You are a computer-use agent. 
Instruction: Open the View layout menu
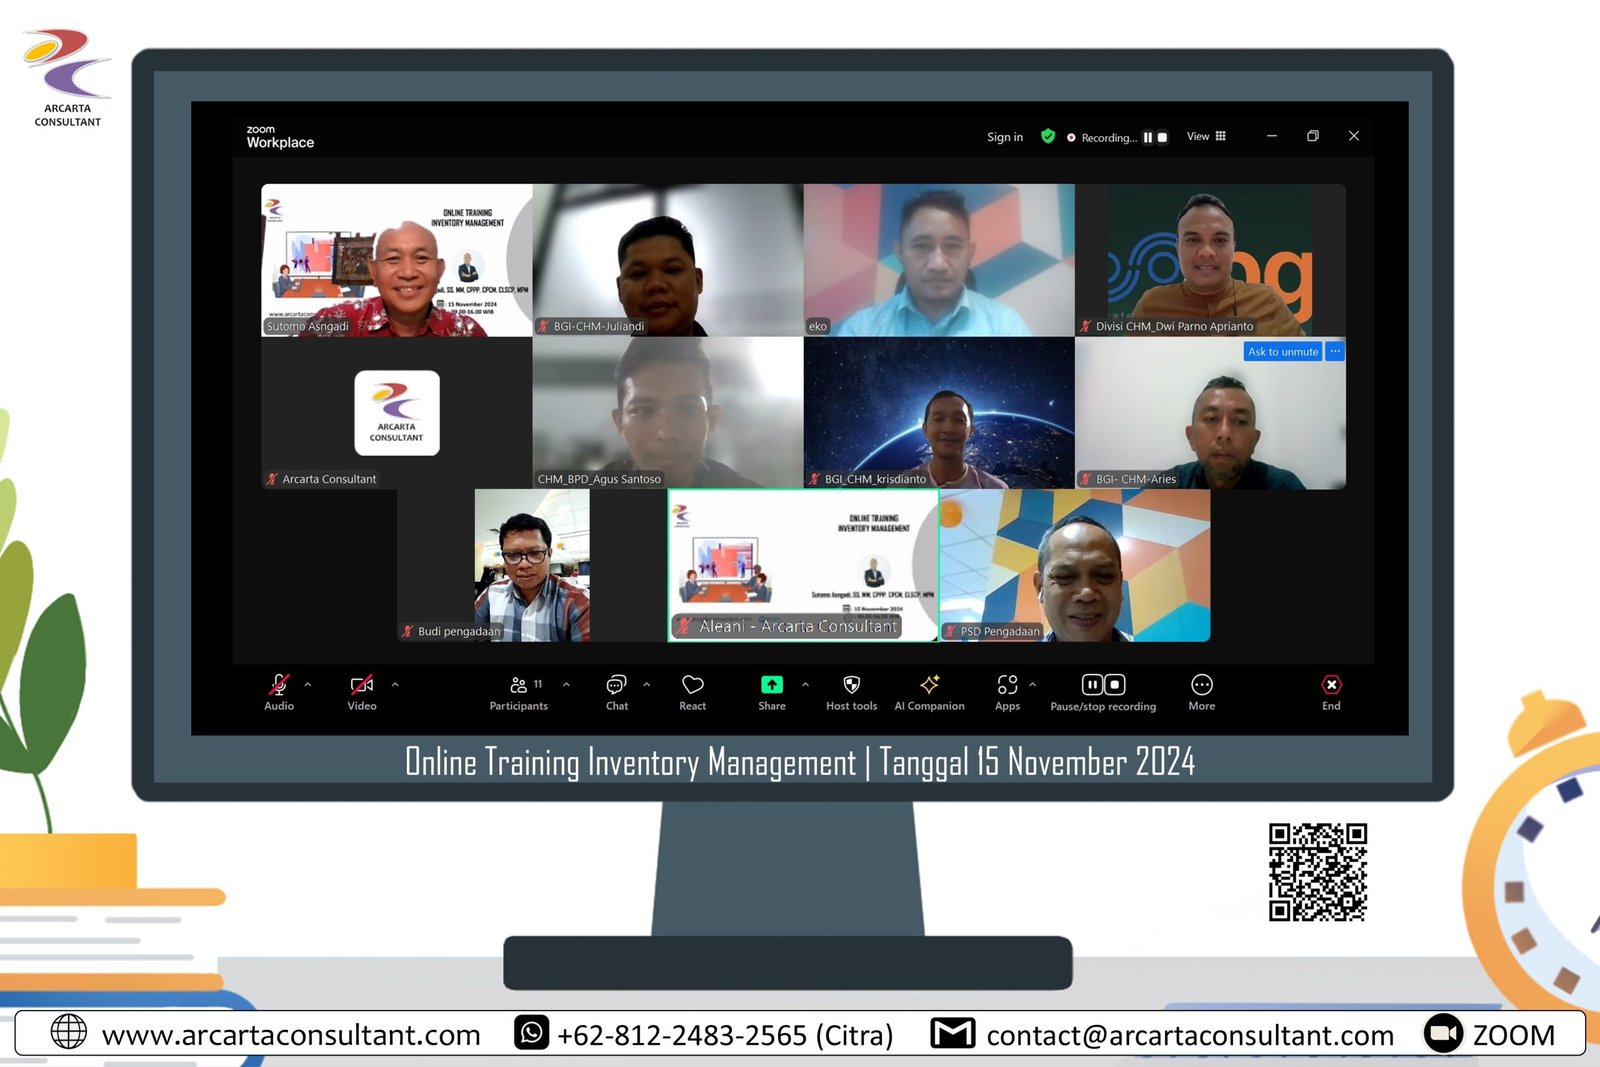[x=1206, y=137]
